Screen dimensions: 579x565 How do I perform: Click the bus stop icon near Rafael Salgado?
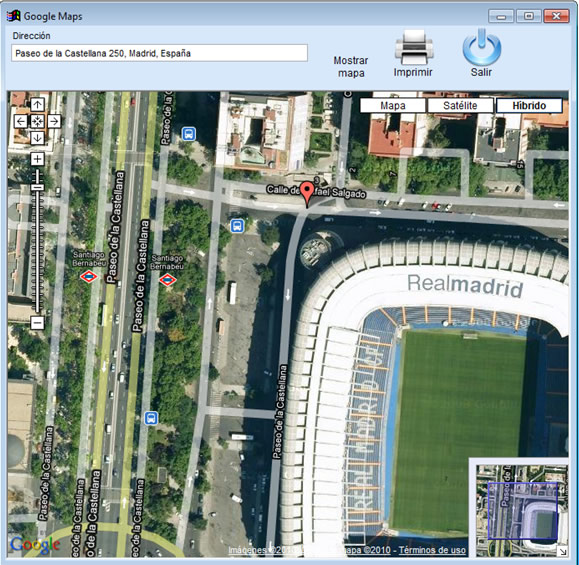pyautogui.click(x=237, y=225)
